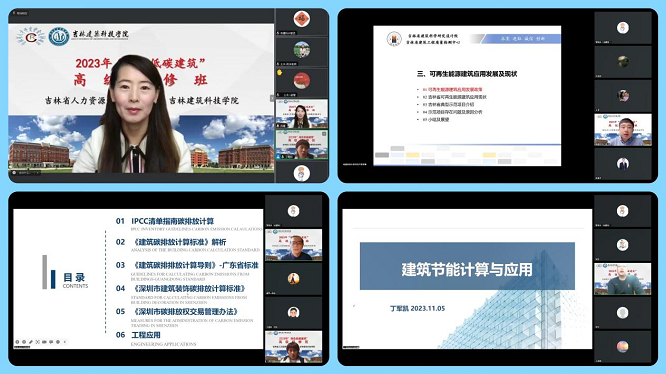Select the pen annotation tool on contents slide
The width and height of the screenshot is (666, 374).
[31, 342]
